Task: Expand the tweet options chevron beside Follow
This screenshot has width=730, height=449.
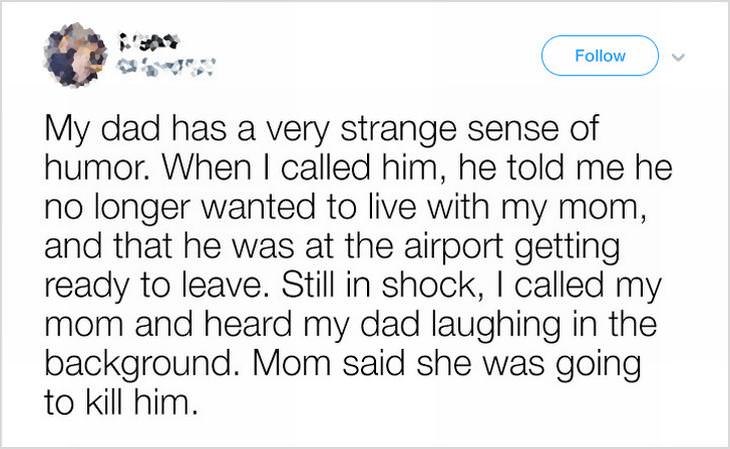Action: click(680, 57)
